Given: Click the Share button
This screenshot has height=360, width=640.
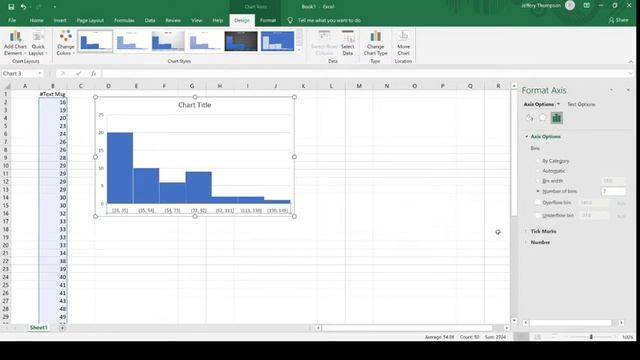Looking at the screenshot, I should tap(618, 20).
